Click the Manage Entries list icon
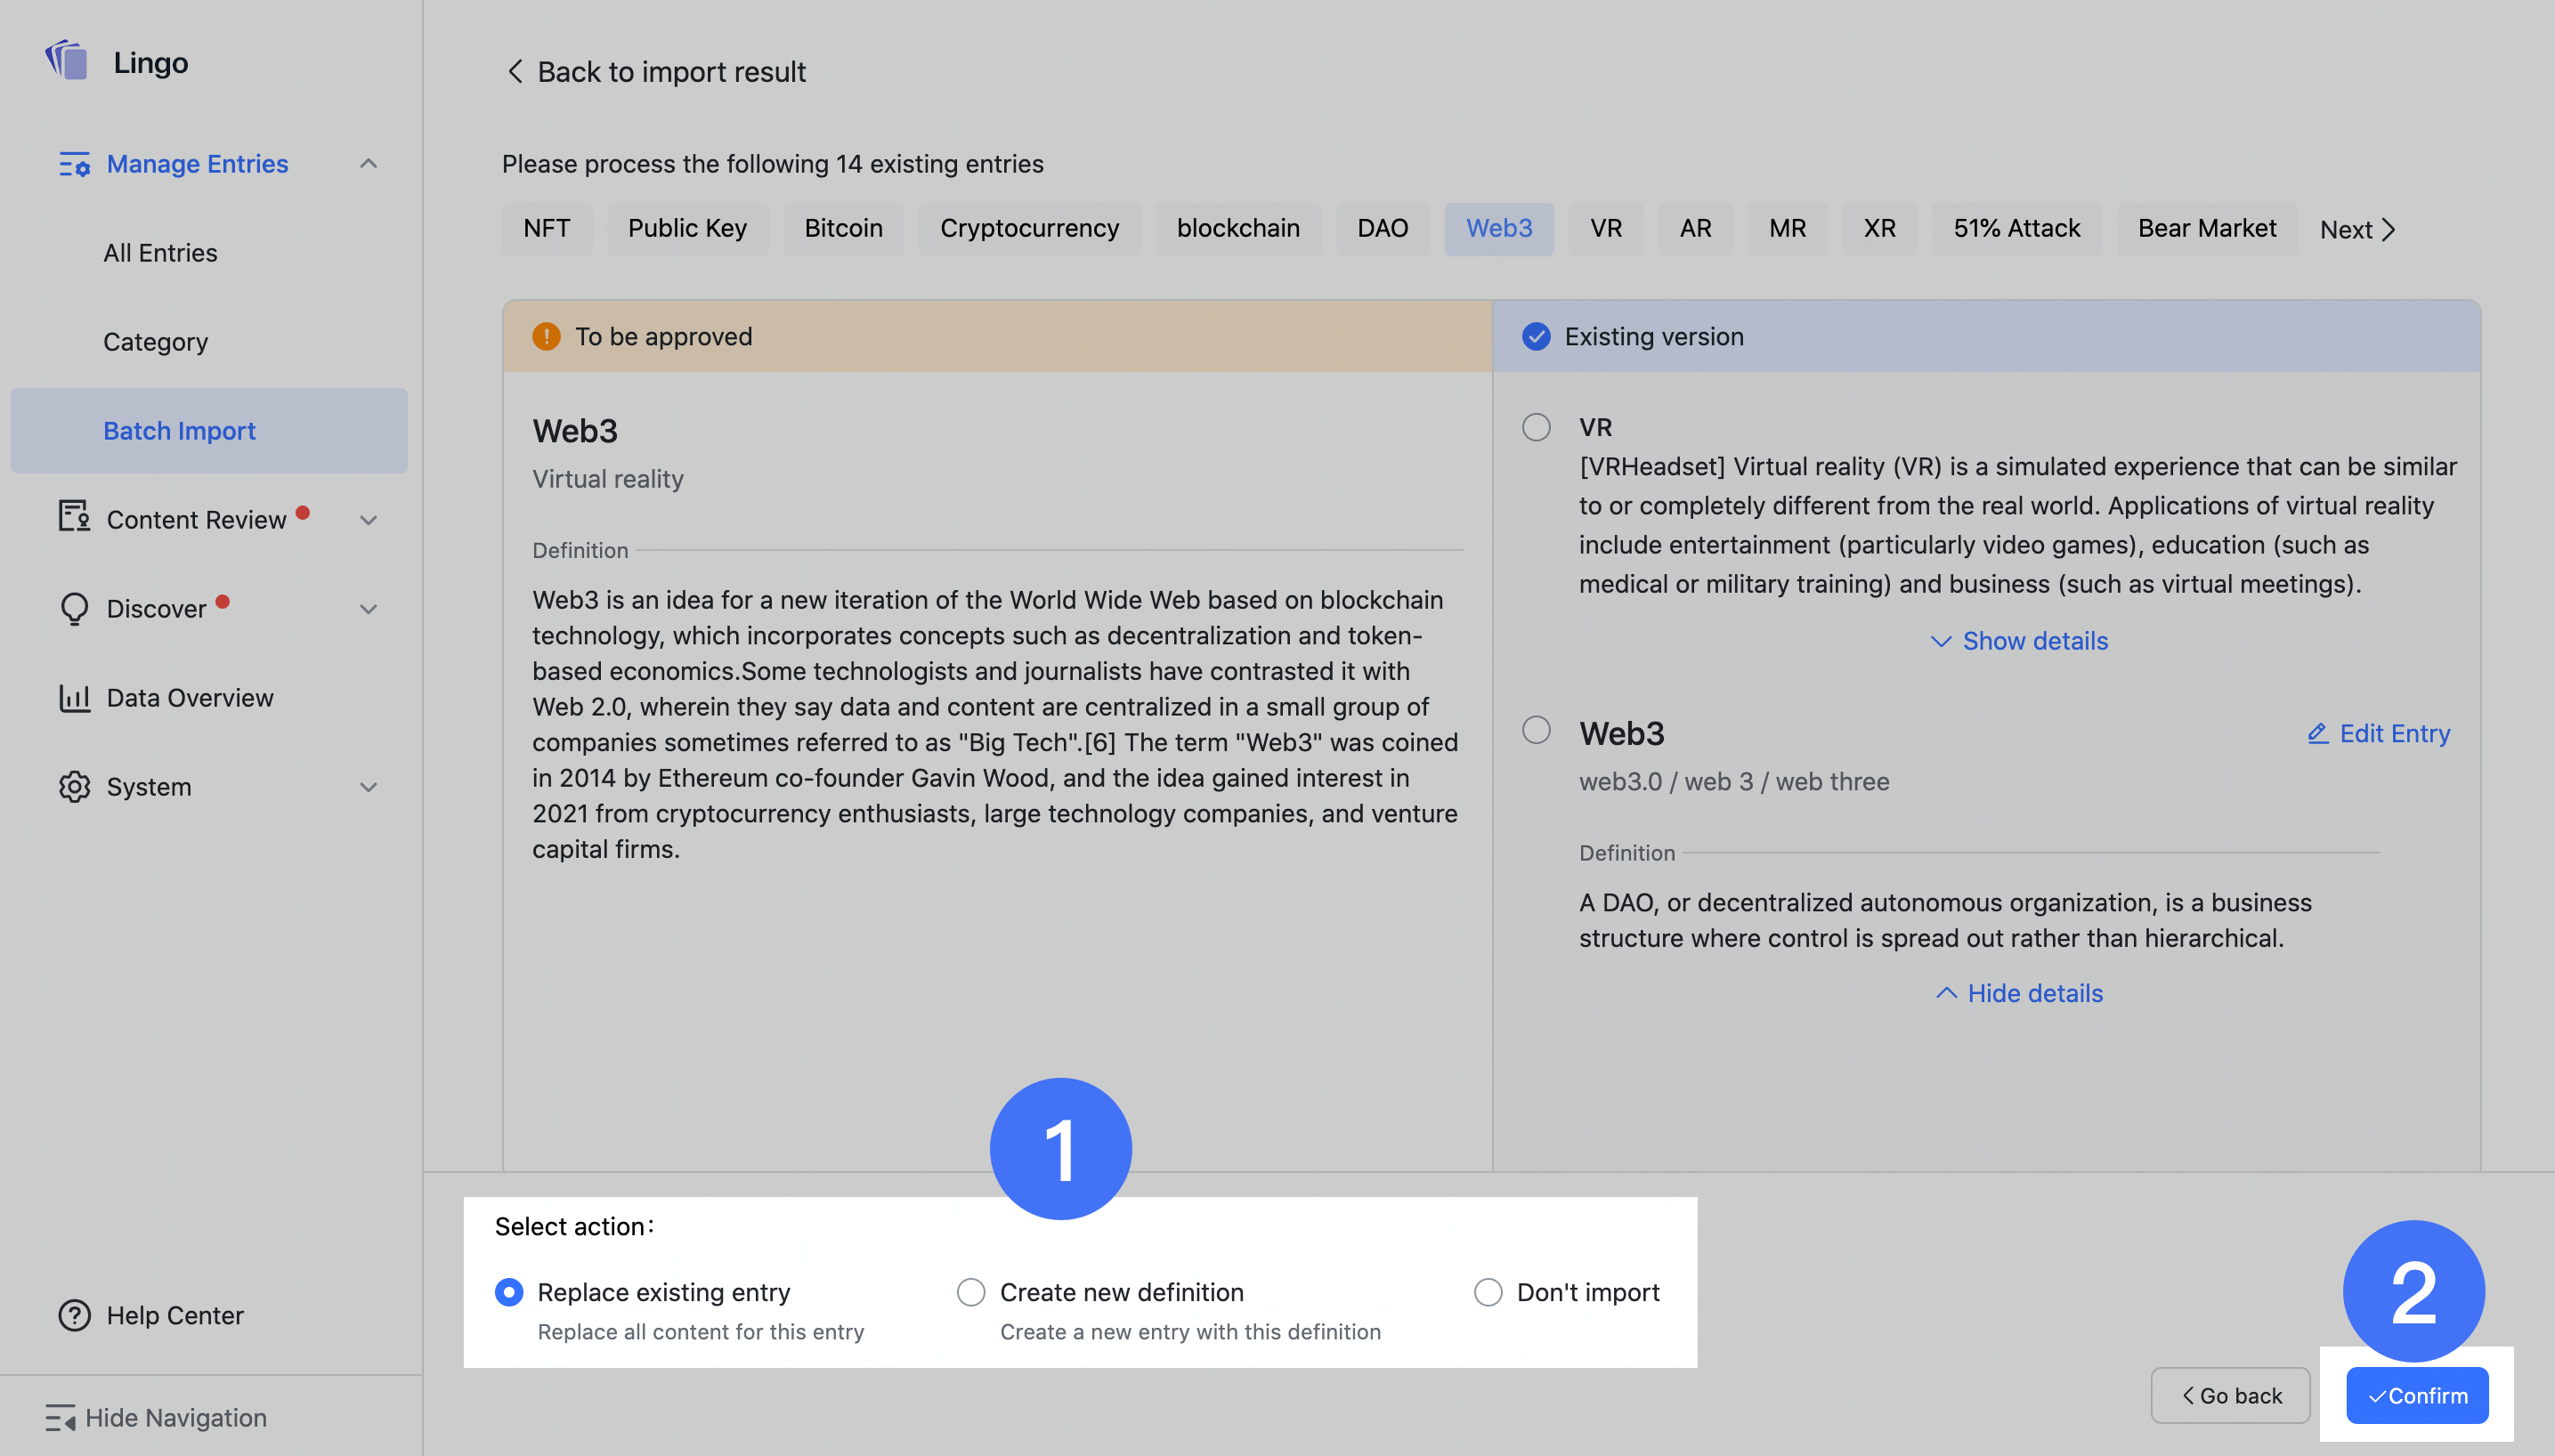This screenshot has width=2555, height=1456. 74,164
